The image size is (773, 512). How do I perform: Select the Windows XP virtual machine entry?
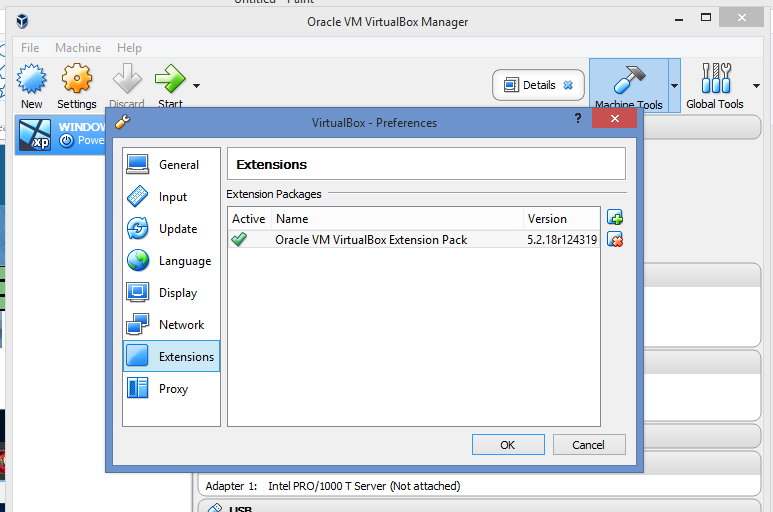(x=61, y=134)
